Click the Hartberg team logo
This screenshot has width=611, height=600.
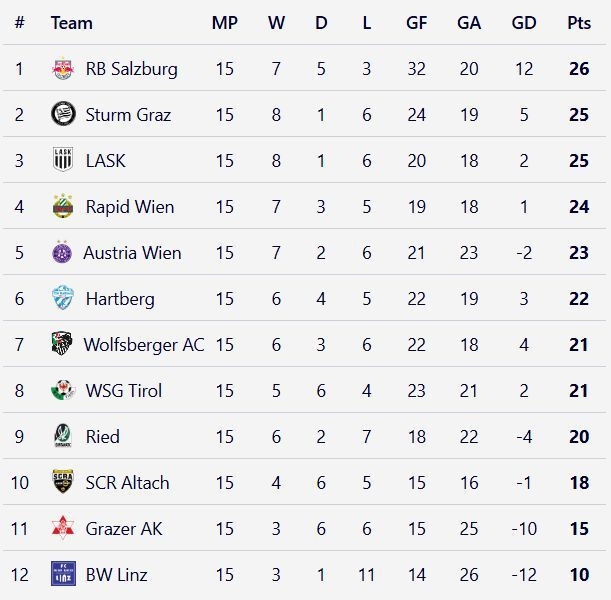63,299
